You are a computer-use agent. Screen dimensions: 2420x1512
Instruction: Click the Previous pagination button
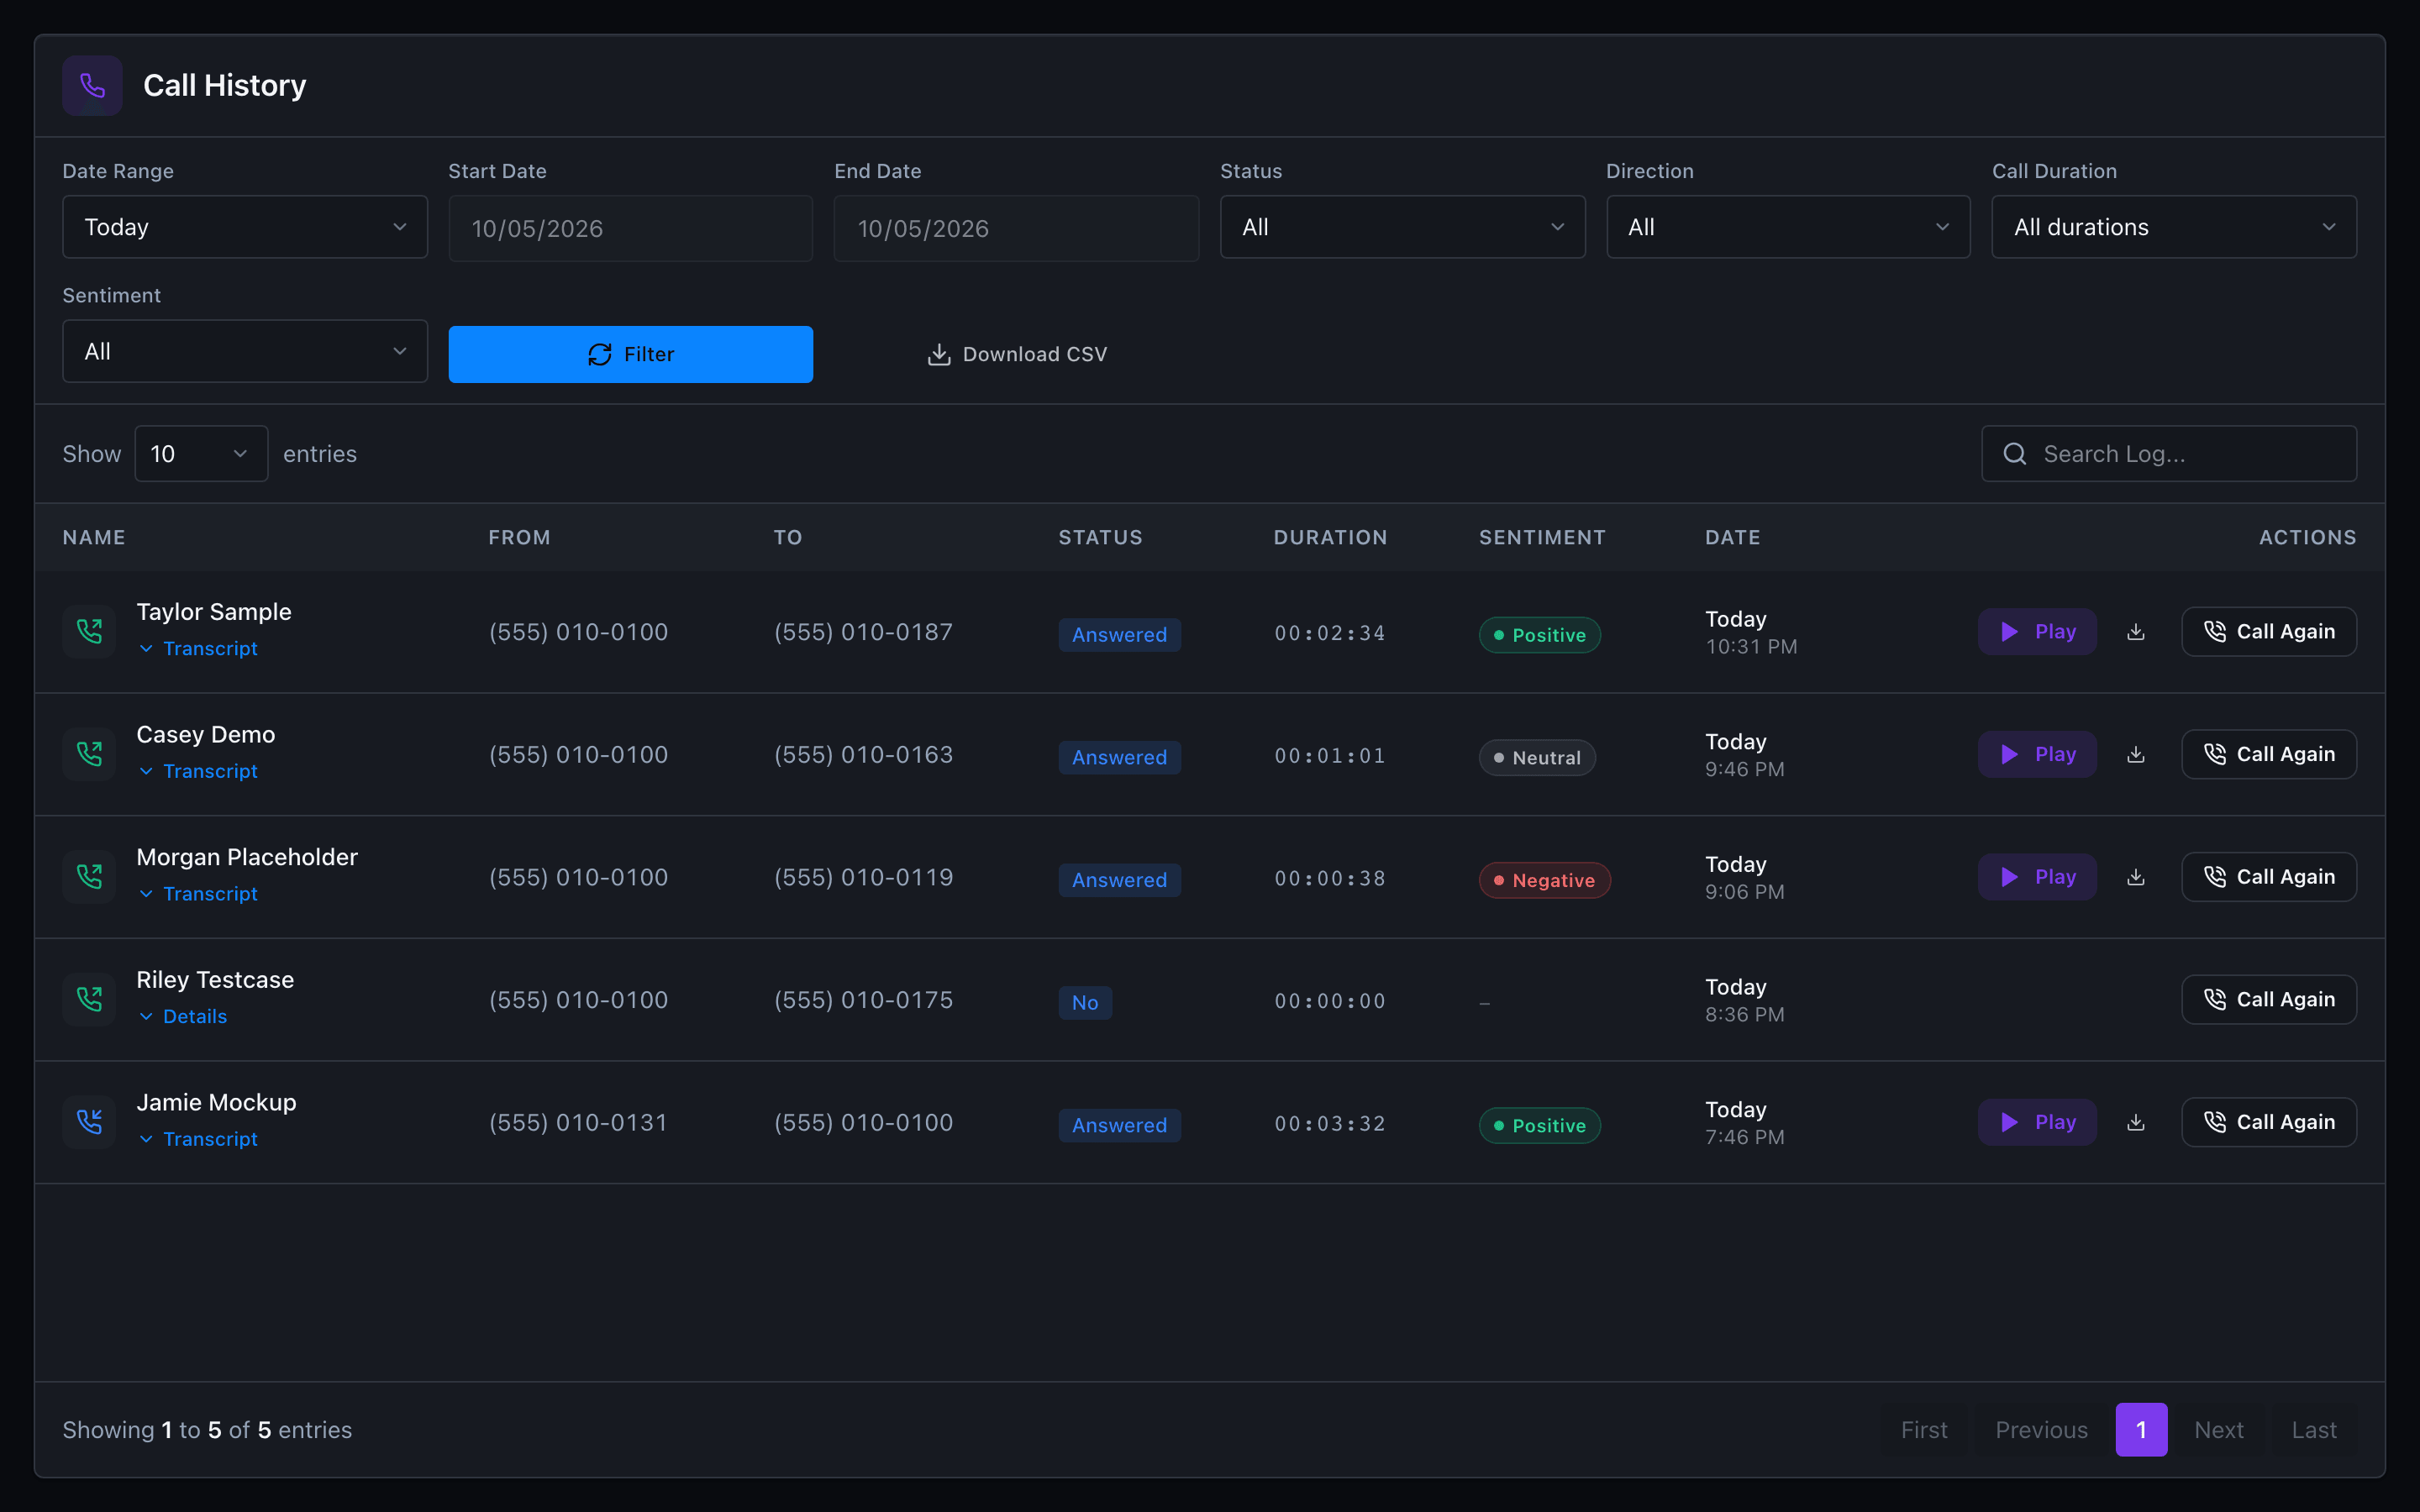coord(2041,1430)
